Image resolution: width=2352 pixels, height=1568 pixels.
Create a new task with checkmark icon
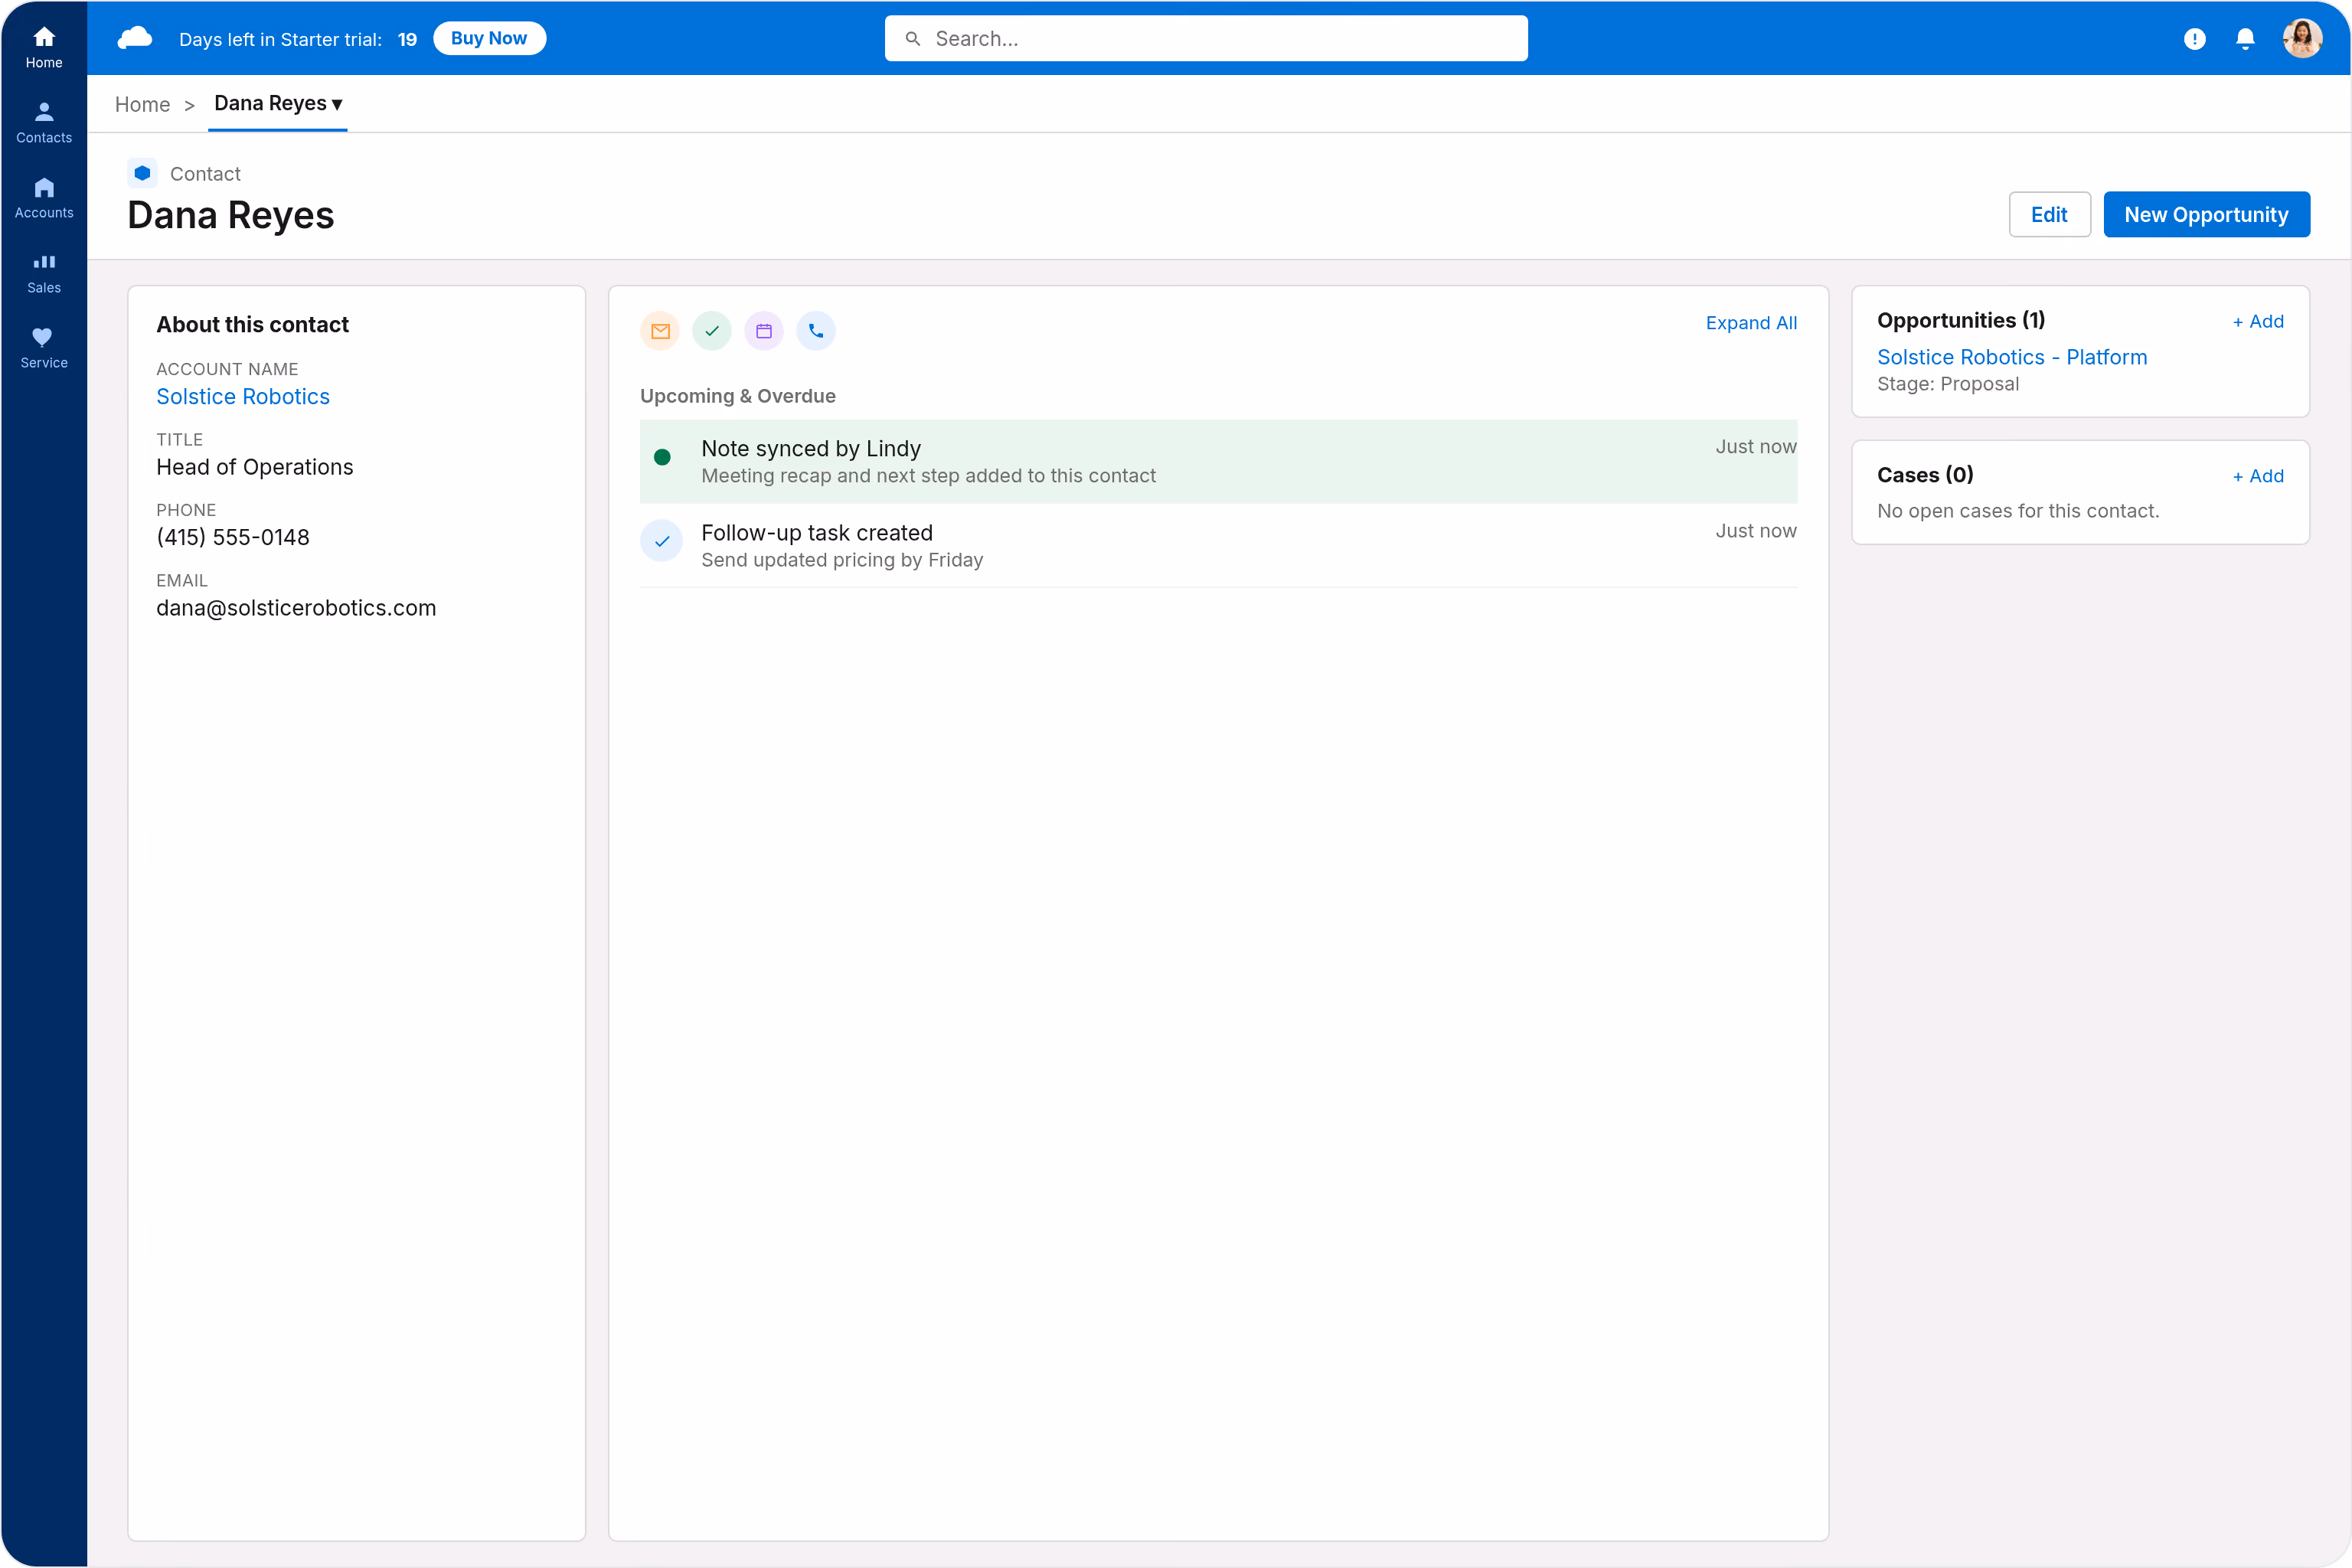(712, 331)
